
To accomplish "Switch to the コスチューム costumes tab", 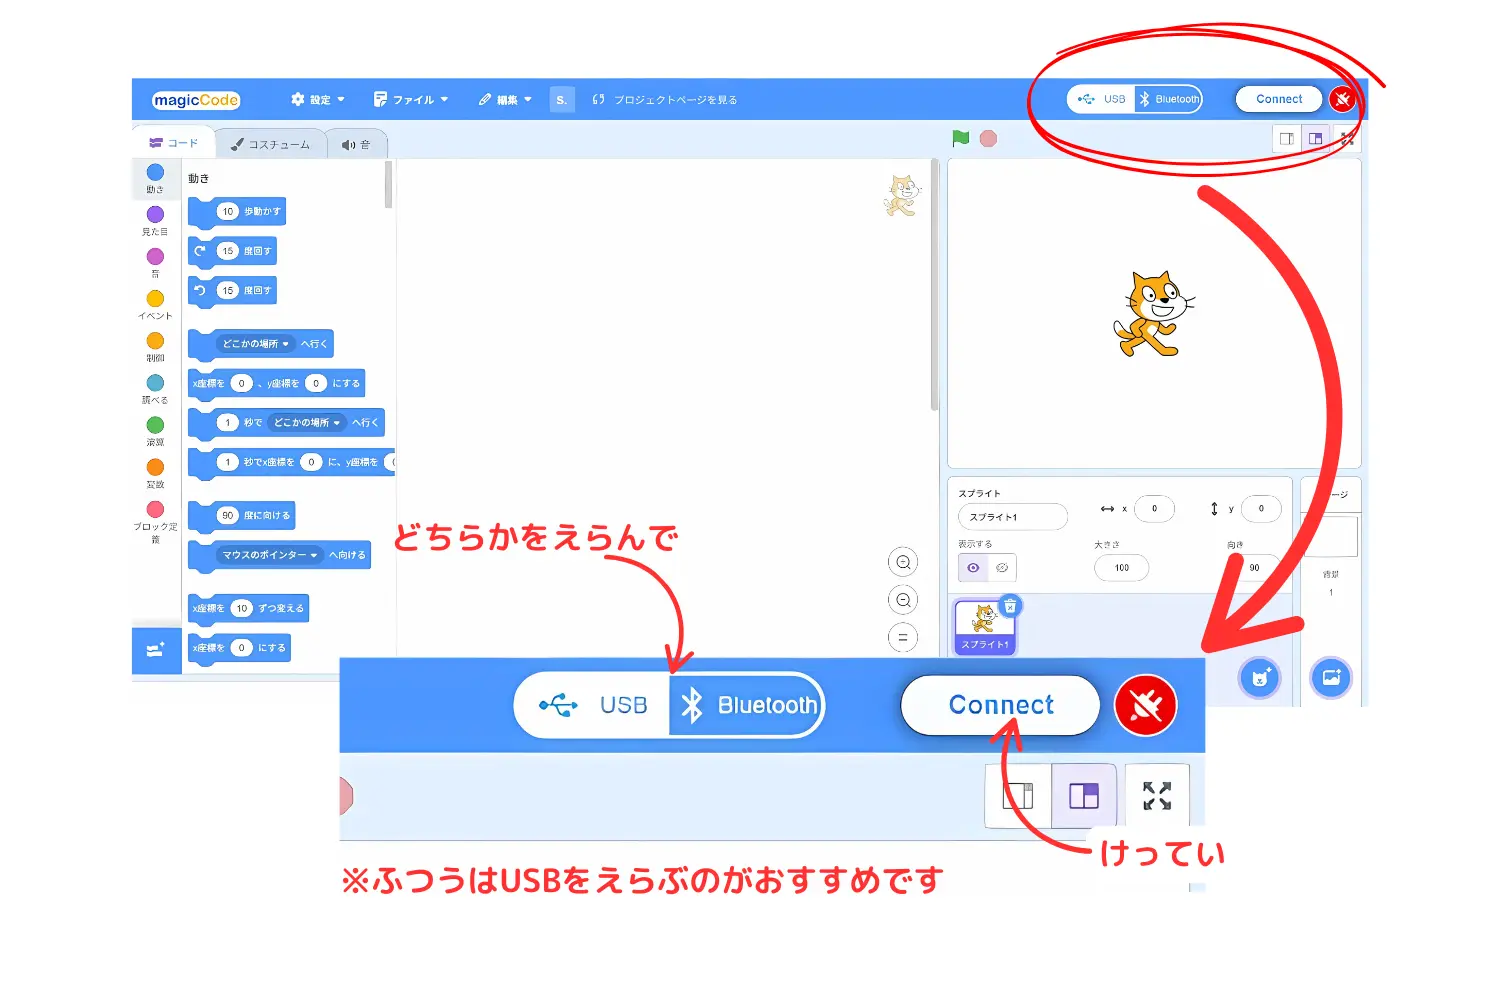I will (x=270, y=145).
